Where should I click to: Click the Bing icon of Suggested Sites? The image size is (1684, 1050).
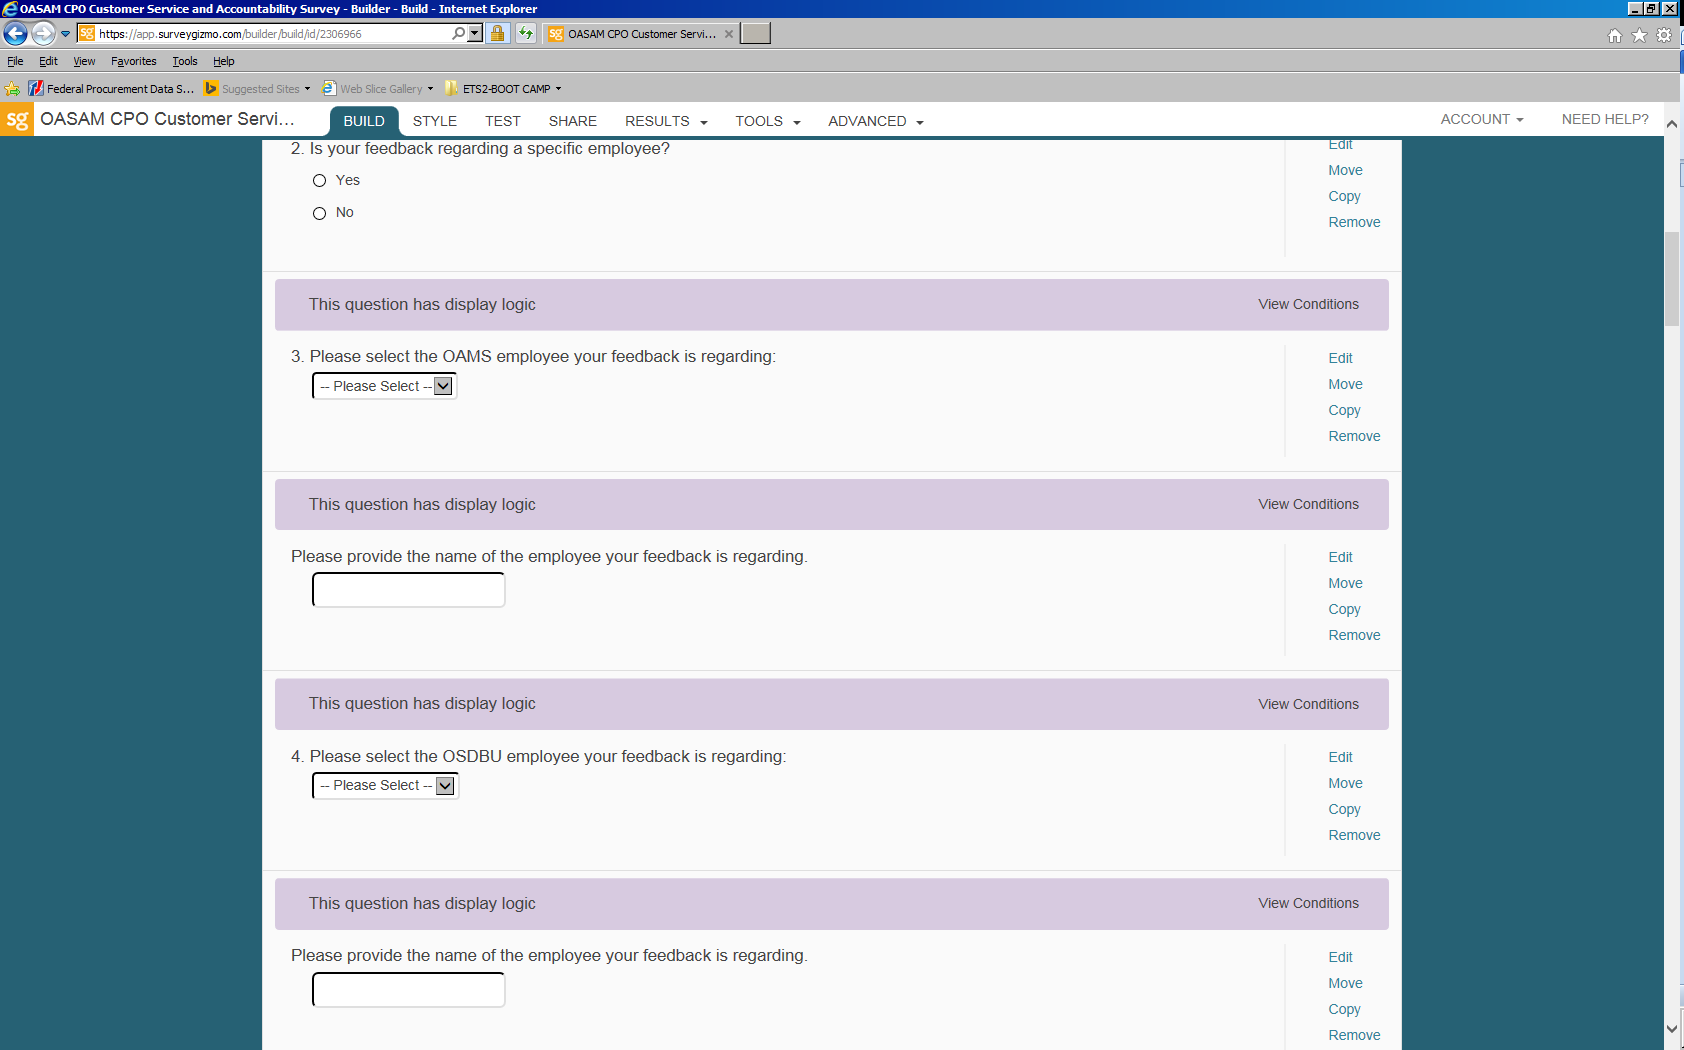[x=211, y=88]
